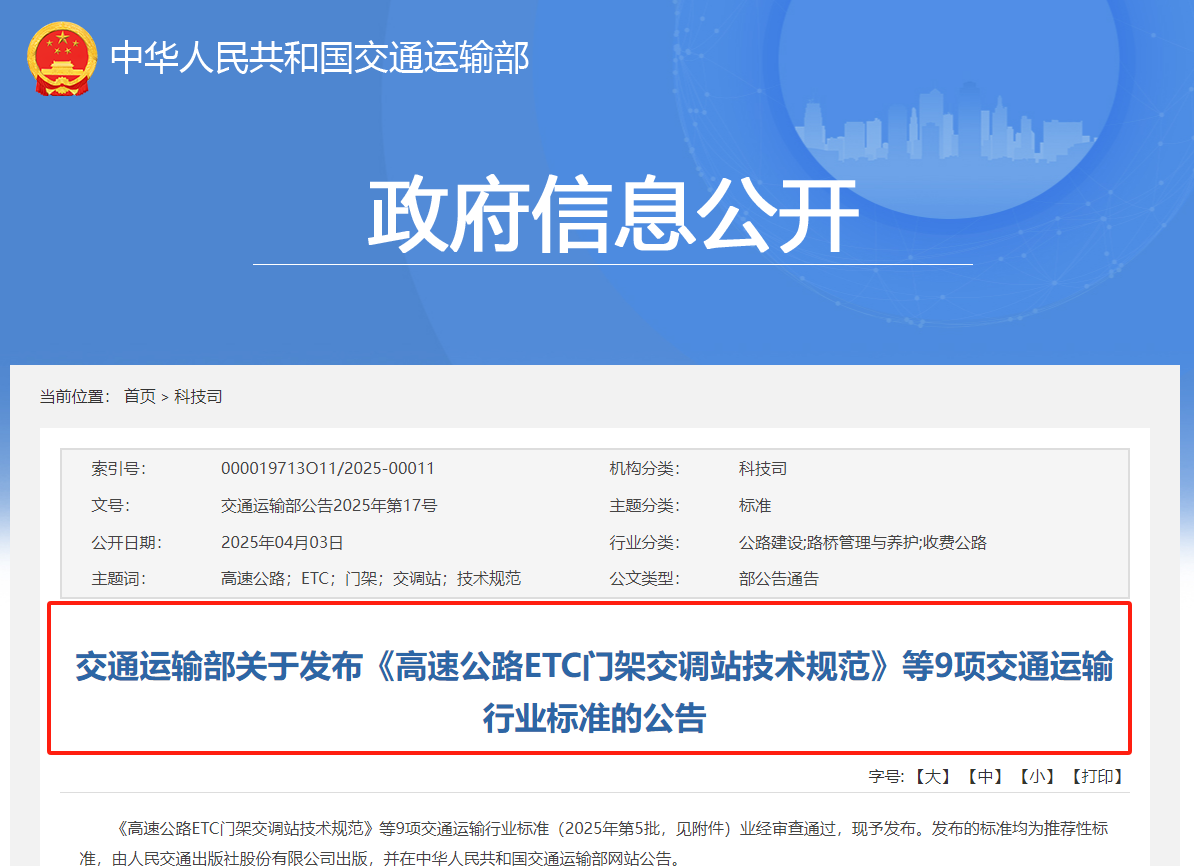This screenshot has height=866, width=1194.
Task: Set font size to 大
Action: click(x=932, y=776)
